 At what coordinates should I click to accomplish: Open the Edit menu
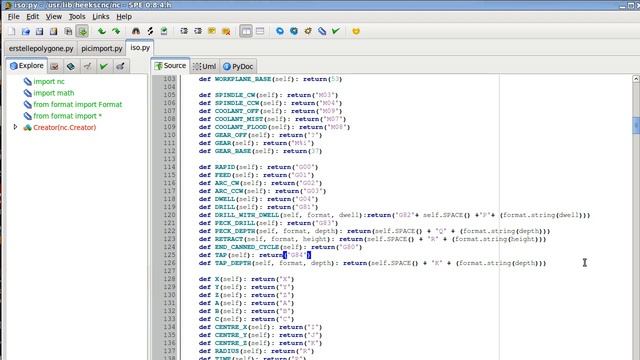[x=33, y=17]
